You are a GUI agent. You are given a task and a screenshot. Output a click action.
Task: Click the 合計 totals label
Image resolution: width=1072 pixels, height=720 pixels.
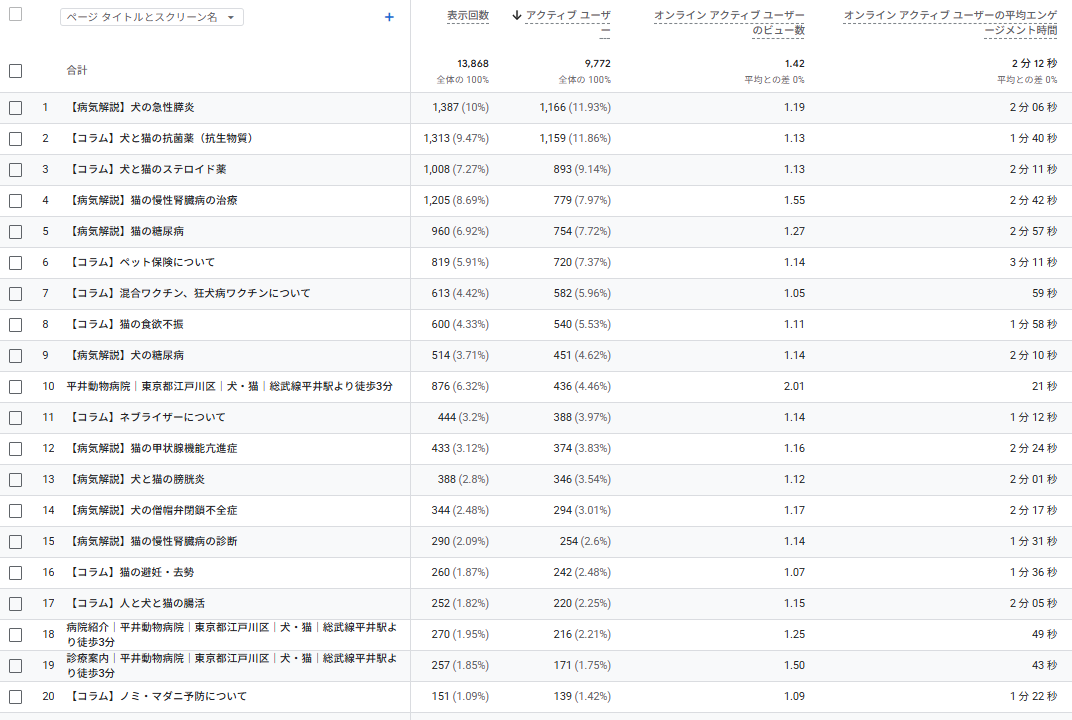[x=77, y=70]
